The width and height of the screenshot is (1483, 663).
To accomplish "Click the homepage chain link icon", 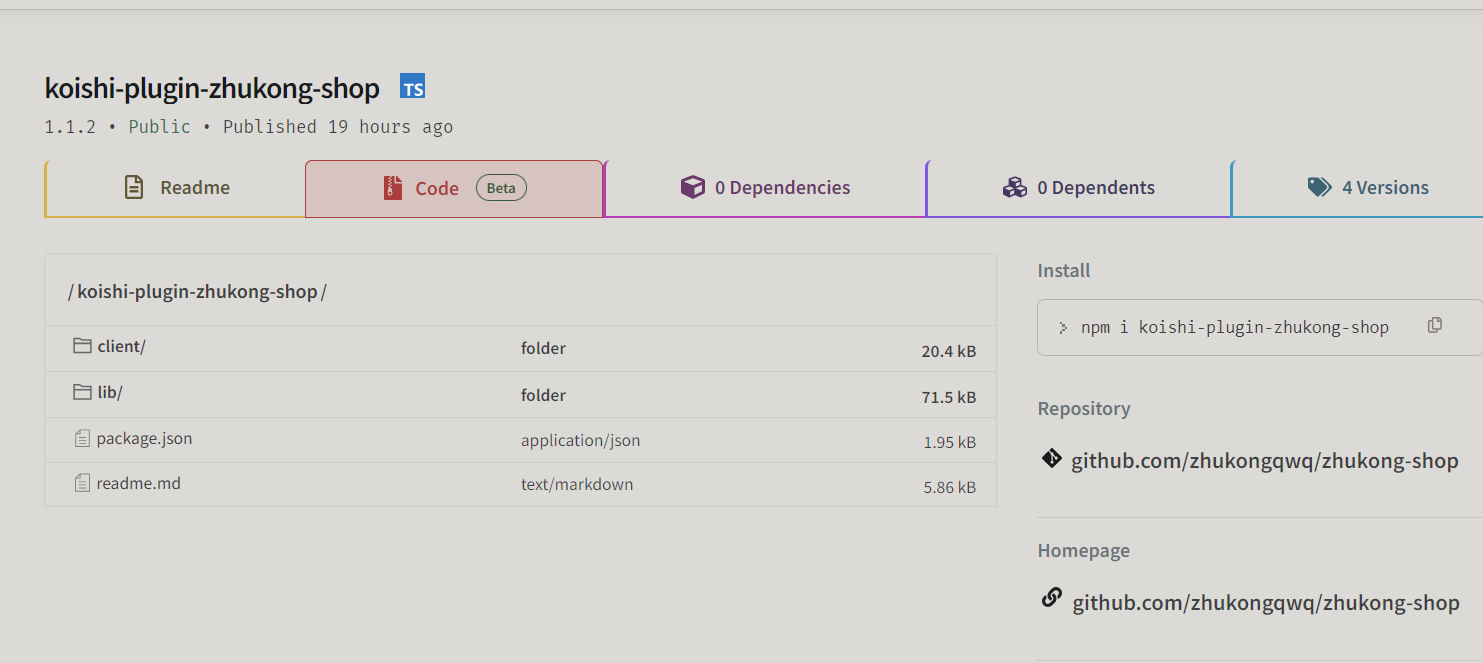I will [1051, 599].
